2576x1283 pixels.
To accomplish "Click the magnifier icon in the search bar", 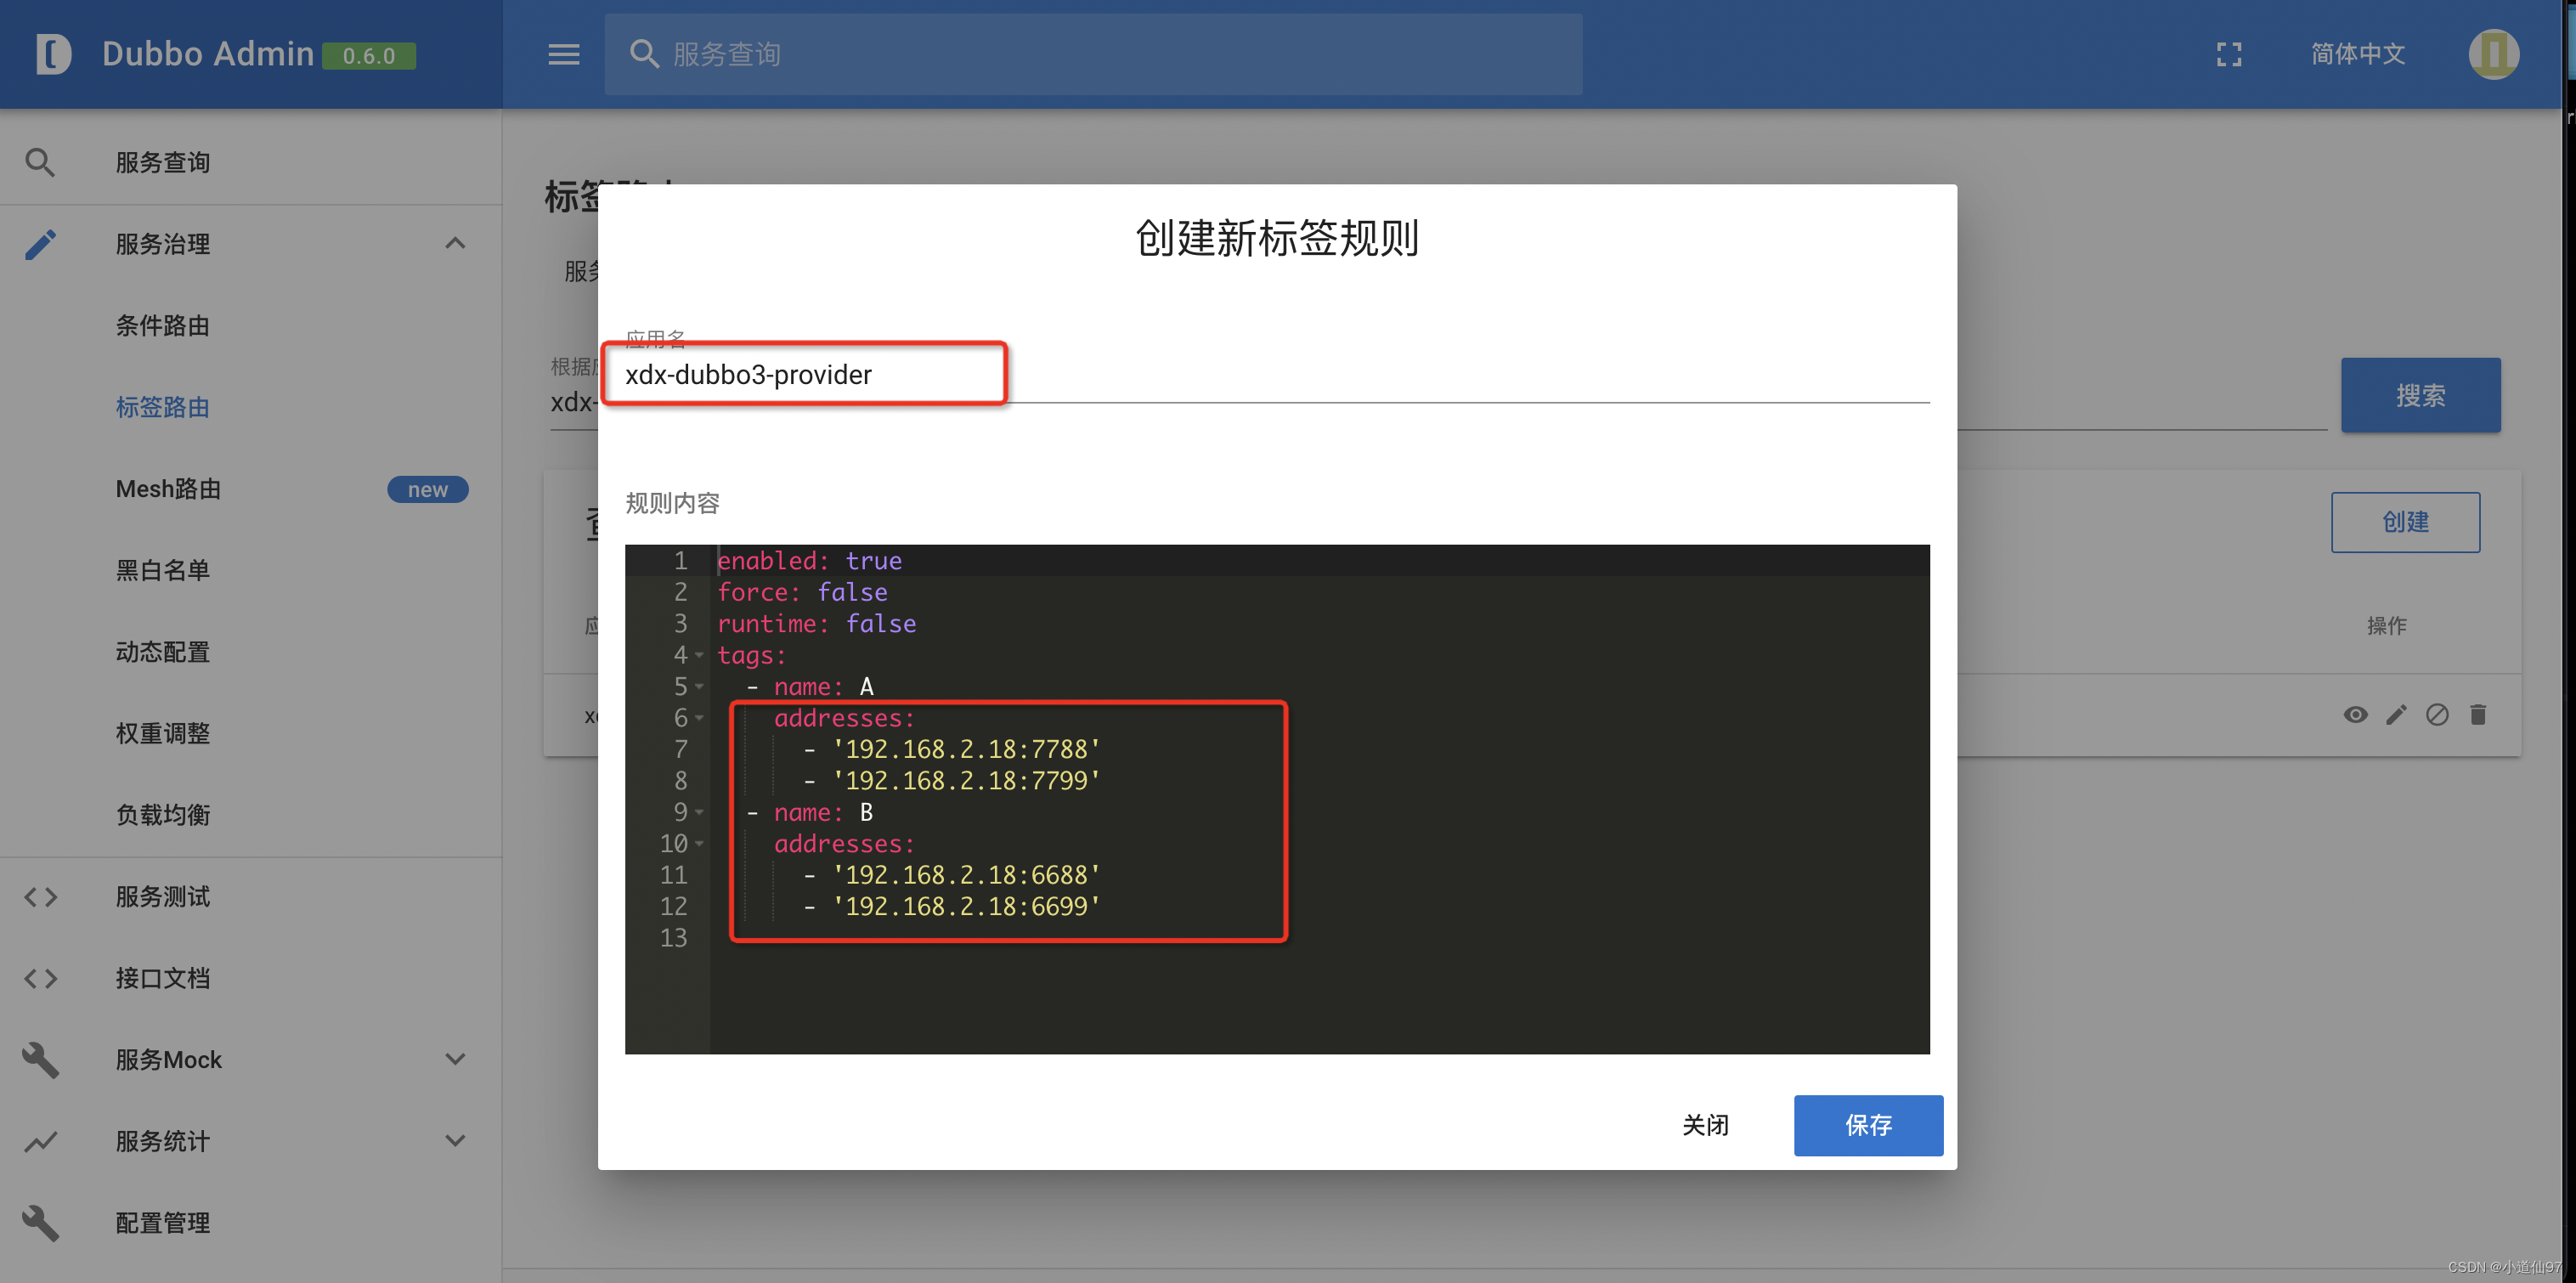I will (x=644, y=54).
